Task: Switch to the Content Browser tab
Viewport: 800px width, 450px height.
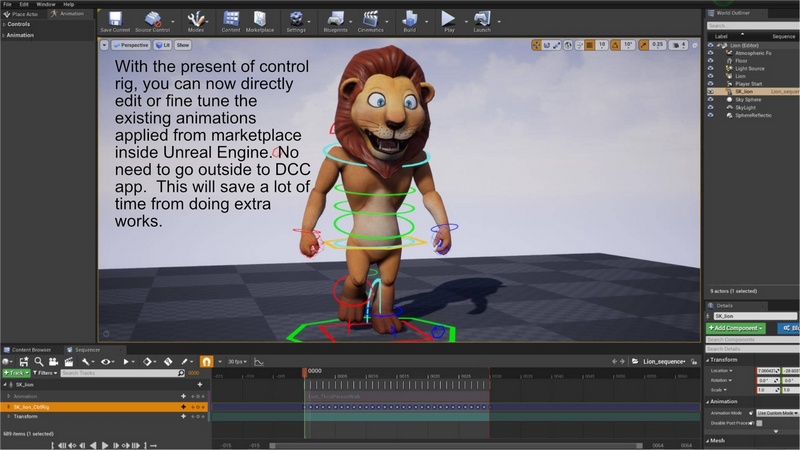Action: (31, 350)
